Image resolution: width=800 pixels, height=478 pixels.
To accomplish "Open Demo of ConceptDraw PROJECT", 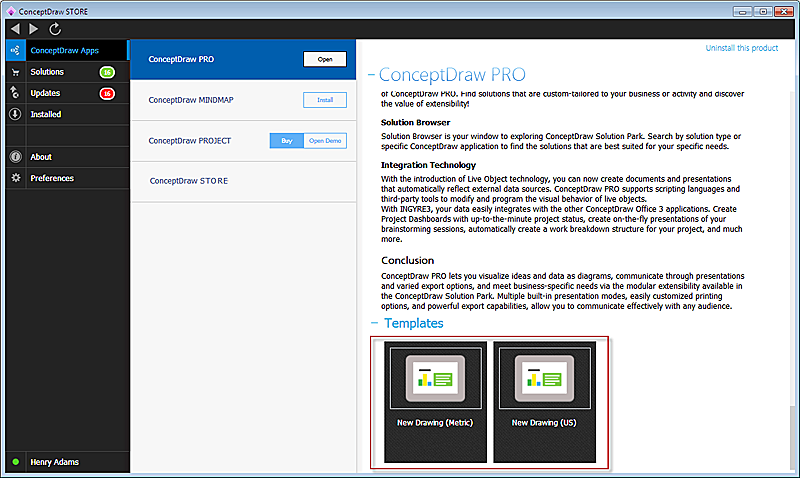I will 325,141.
